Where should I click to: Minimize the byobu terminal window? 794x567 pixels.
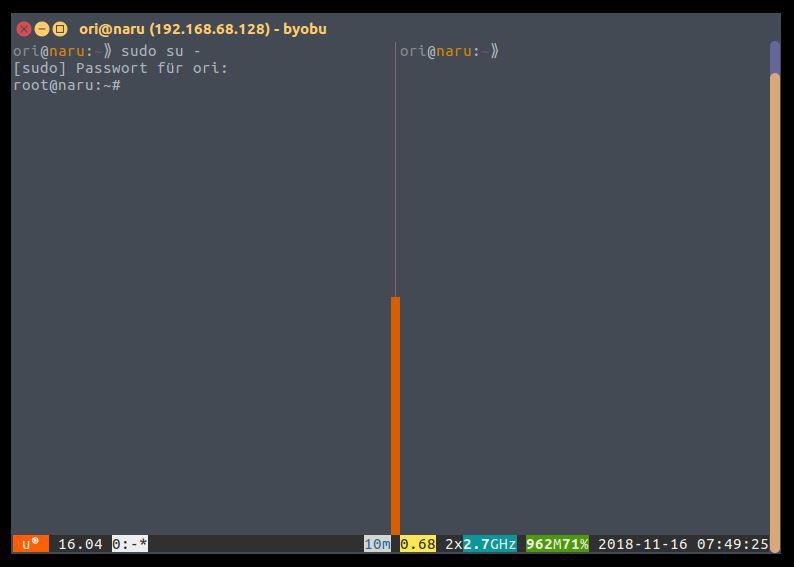[42, 29]
